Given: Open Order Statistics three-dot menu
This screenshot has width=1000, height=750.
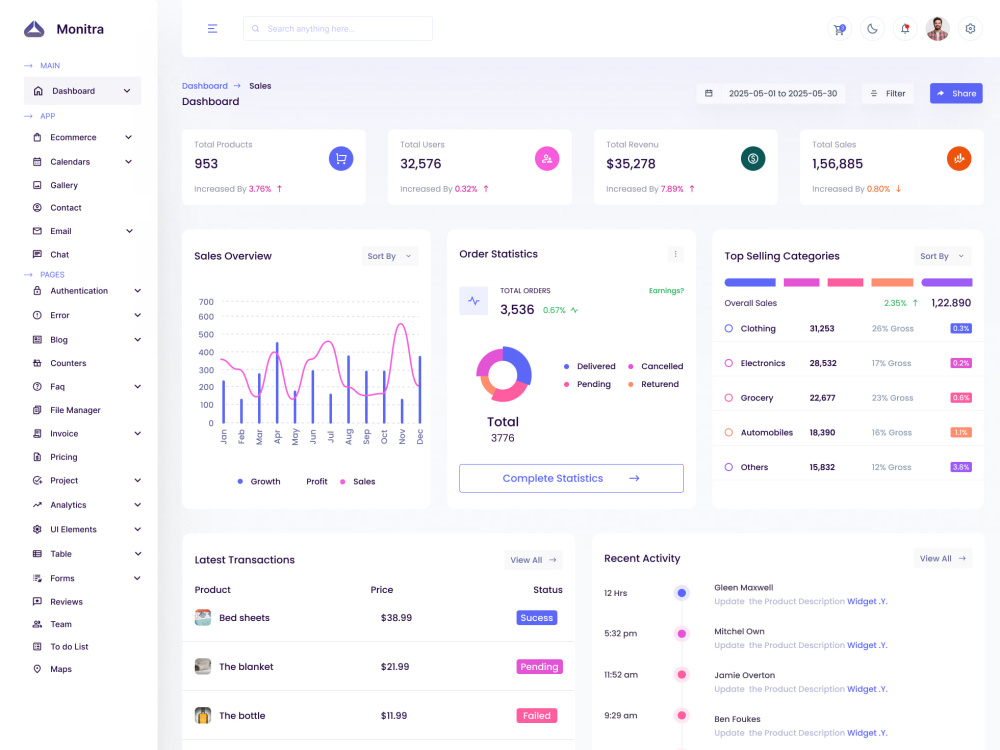Looking at the screenshot, I should pos(675,254).
